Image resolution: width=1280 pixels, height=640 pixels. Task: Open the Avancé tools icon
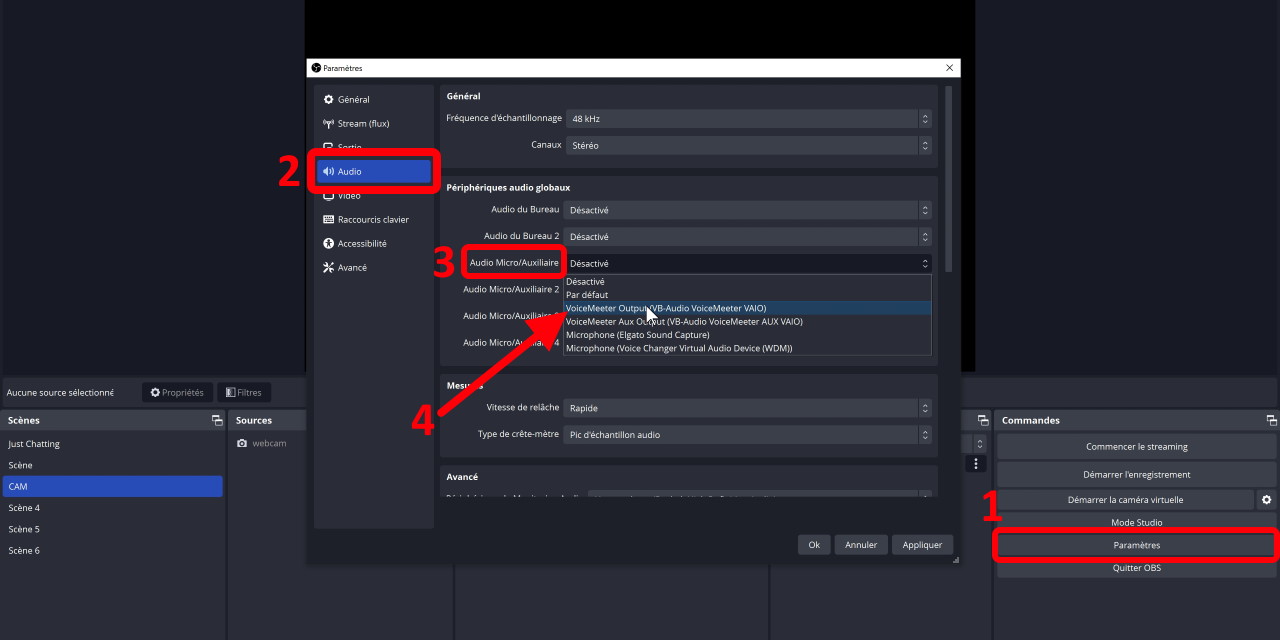click(328, 268)
